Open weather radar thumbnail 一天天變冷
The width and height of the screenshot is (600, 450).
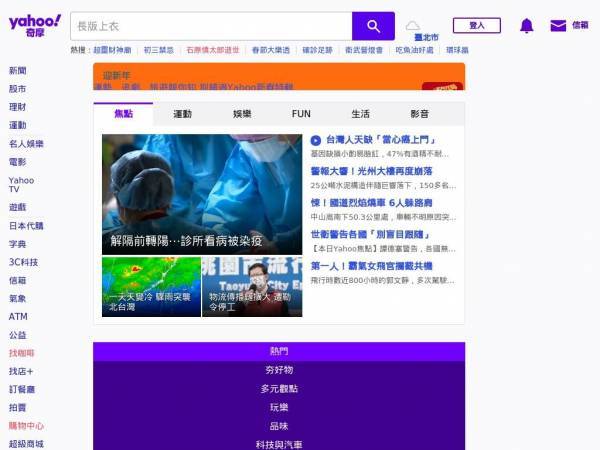pyautogui.click(x=151, y=287)
